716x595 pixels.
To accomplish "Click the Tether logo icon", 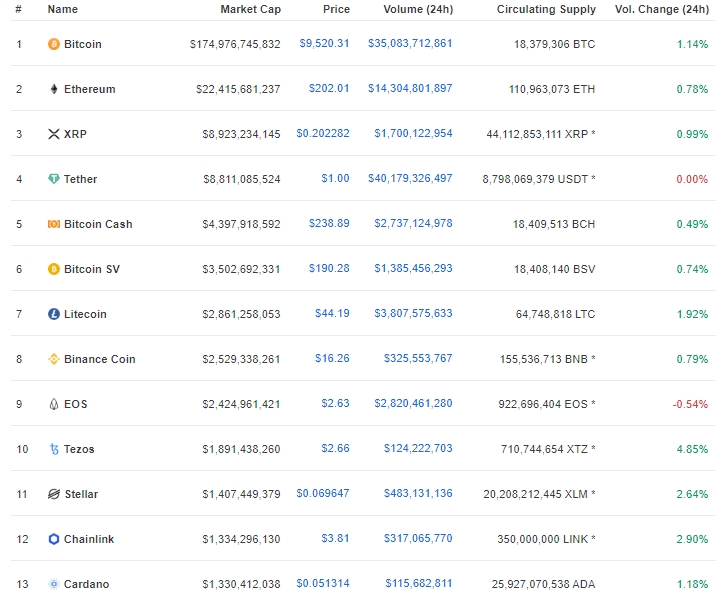I will pyautogui.click(x=54, y=179).
